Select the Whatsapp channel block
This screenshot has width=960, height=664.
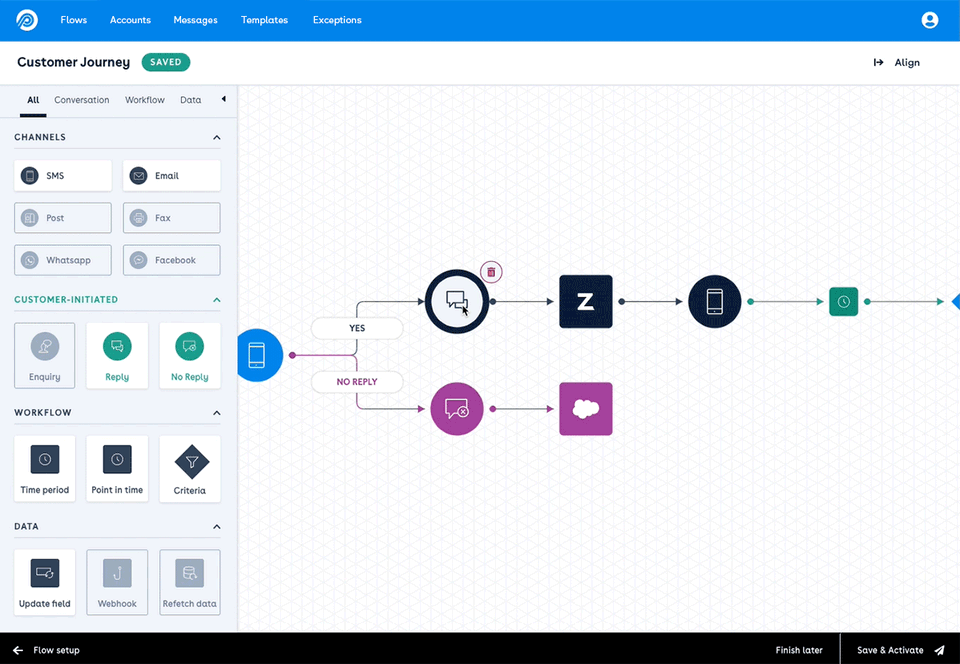tap(63, 260)
